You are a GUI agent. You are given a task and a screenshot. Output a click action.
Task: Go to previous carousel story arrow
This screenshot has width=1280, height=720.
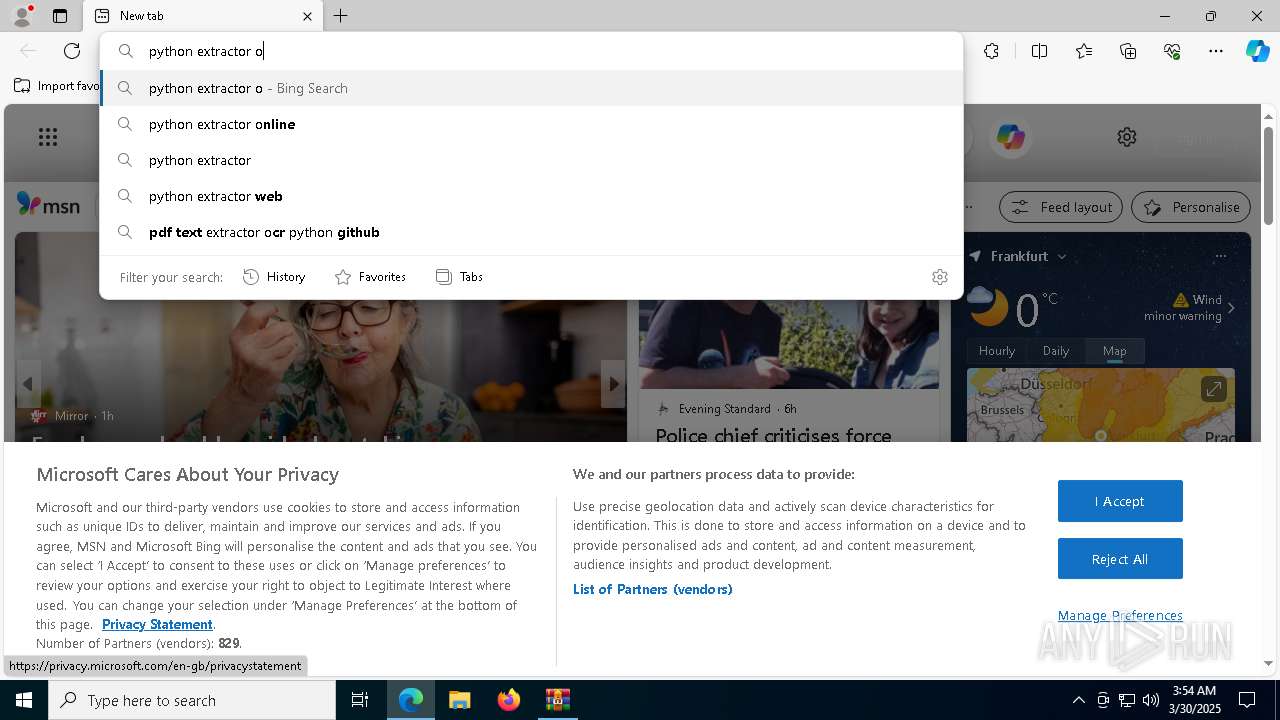click(28, 383)
